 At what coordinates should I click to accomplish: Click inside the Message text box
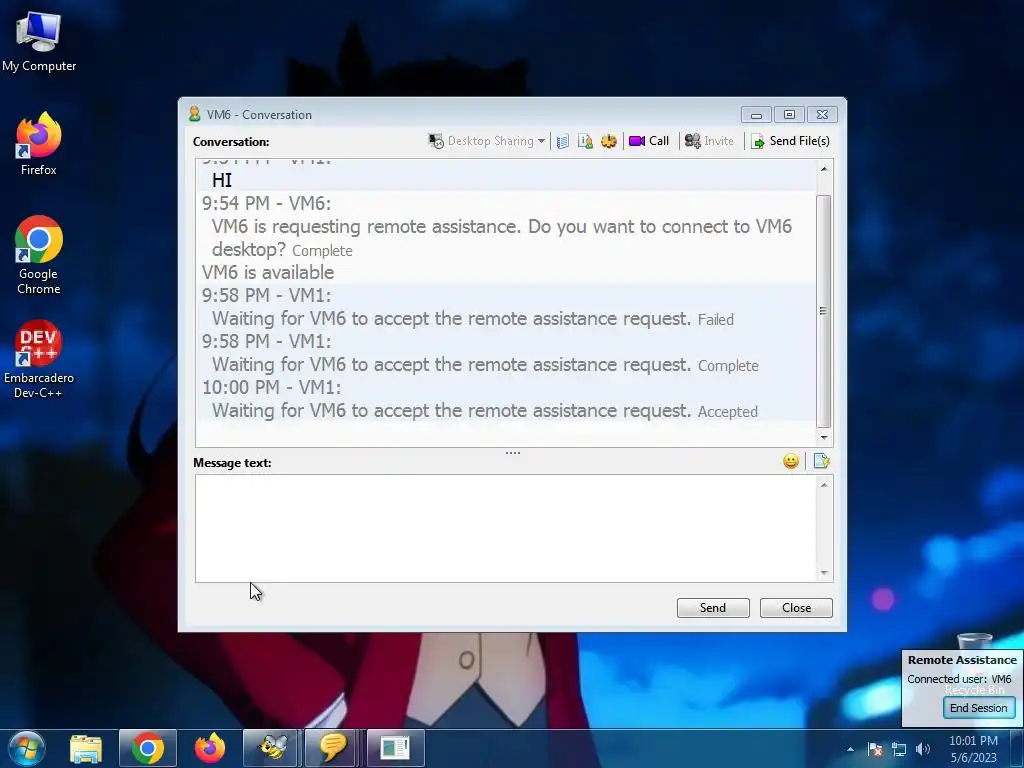[x=505, y=528]
